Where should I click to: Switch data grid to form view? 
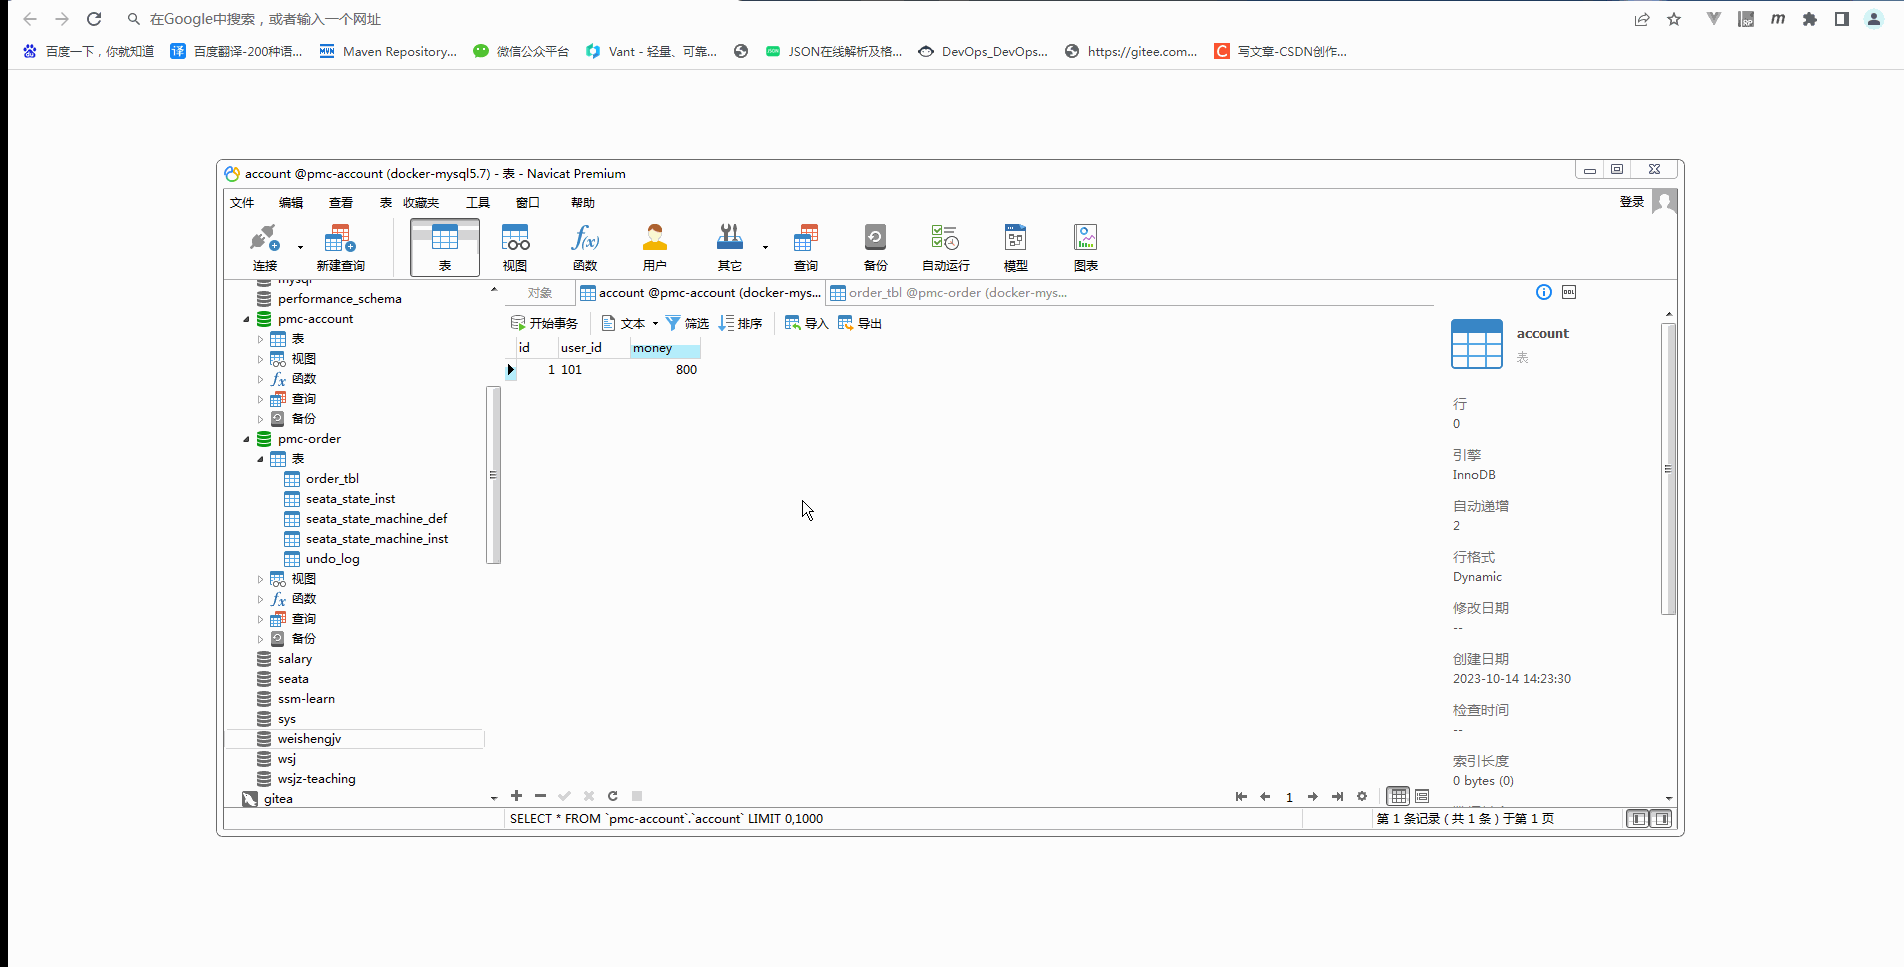pos(1421,796)
